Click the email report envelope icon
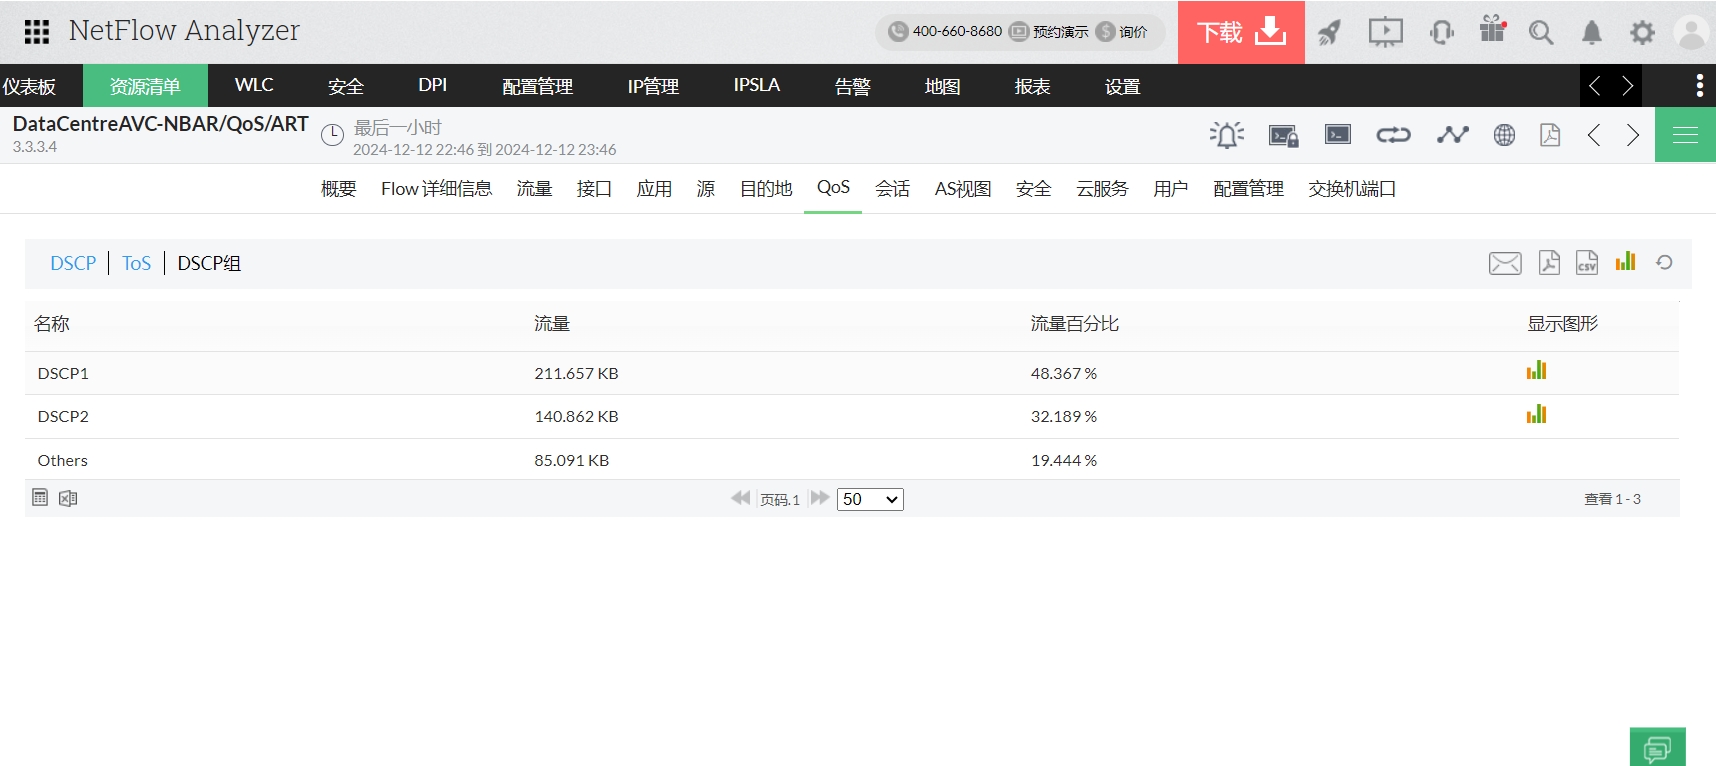The width and height of the screenshot is (1716, 766). 1504,263
